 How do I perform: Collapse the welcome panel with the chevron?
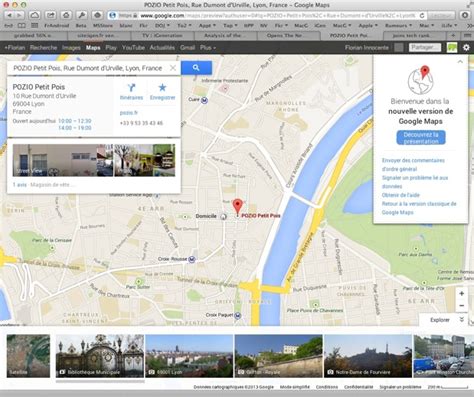click(x=460, y=62)
